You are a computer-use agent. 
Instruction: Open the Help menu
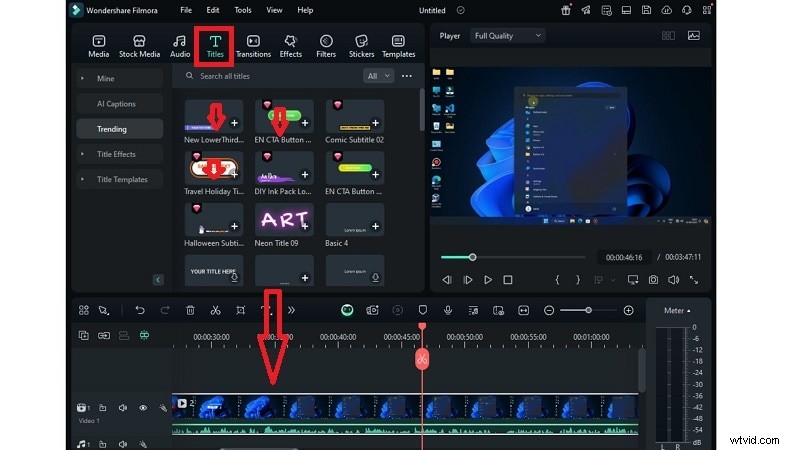[305, 10]
